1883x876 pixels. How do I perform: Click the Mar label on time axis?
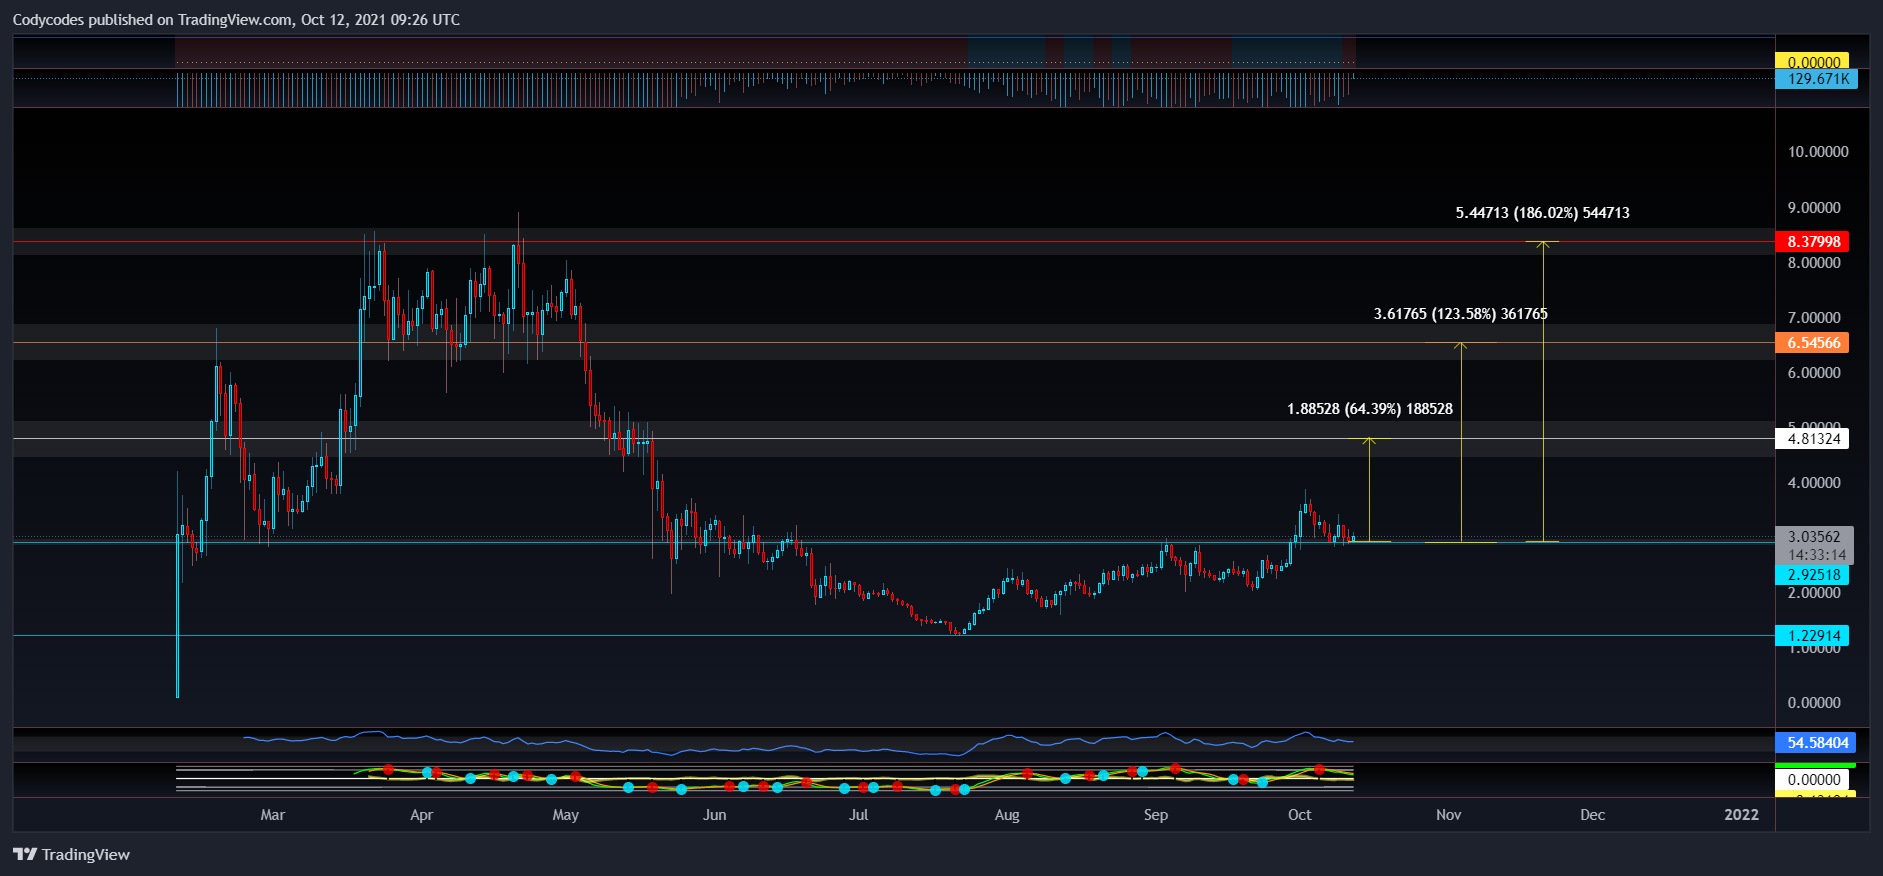point(272,815)
